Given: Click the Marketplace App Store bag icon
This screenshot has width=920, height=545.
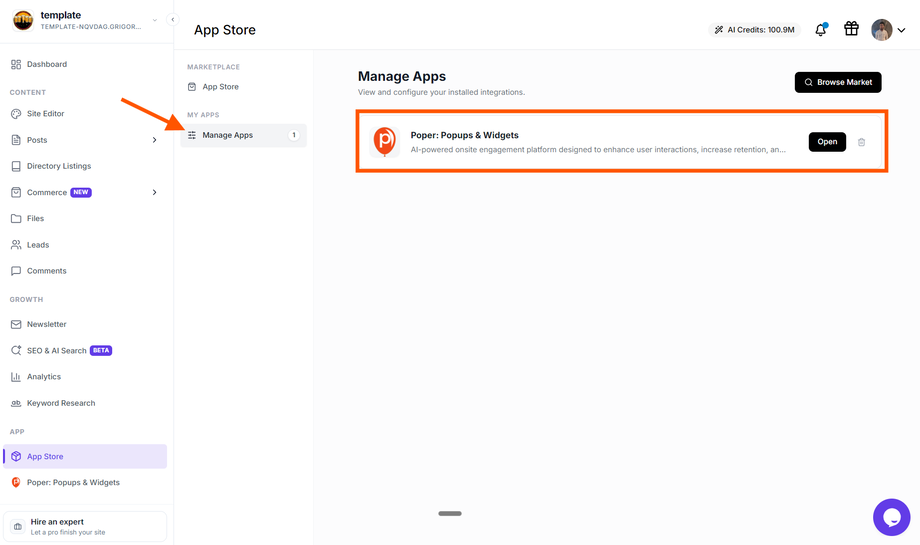Looking at the screenshot, I should [192, 87].
